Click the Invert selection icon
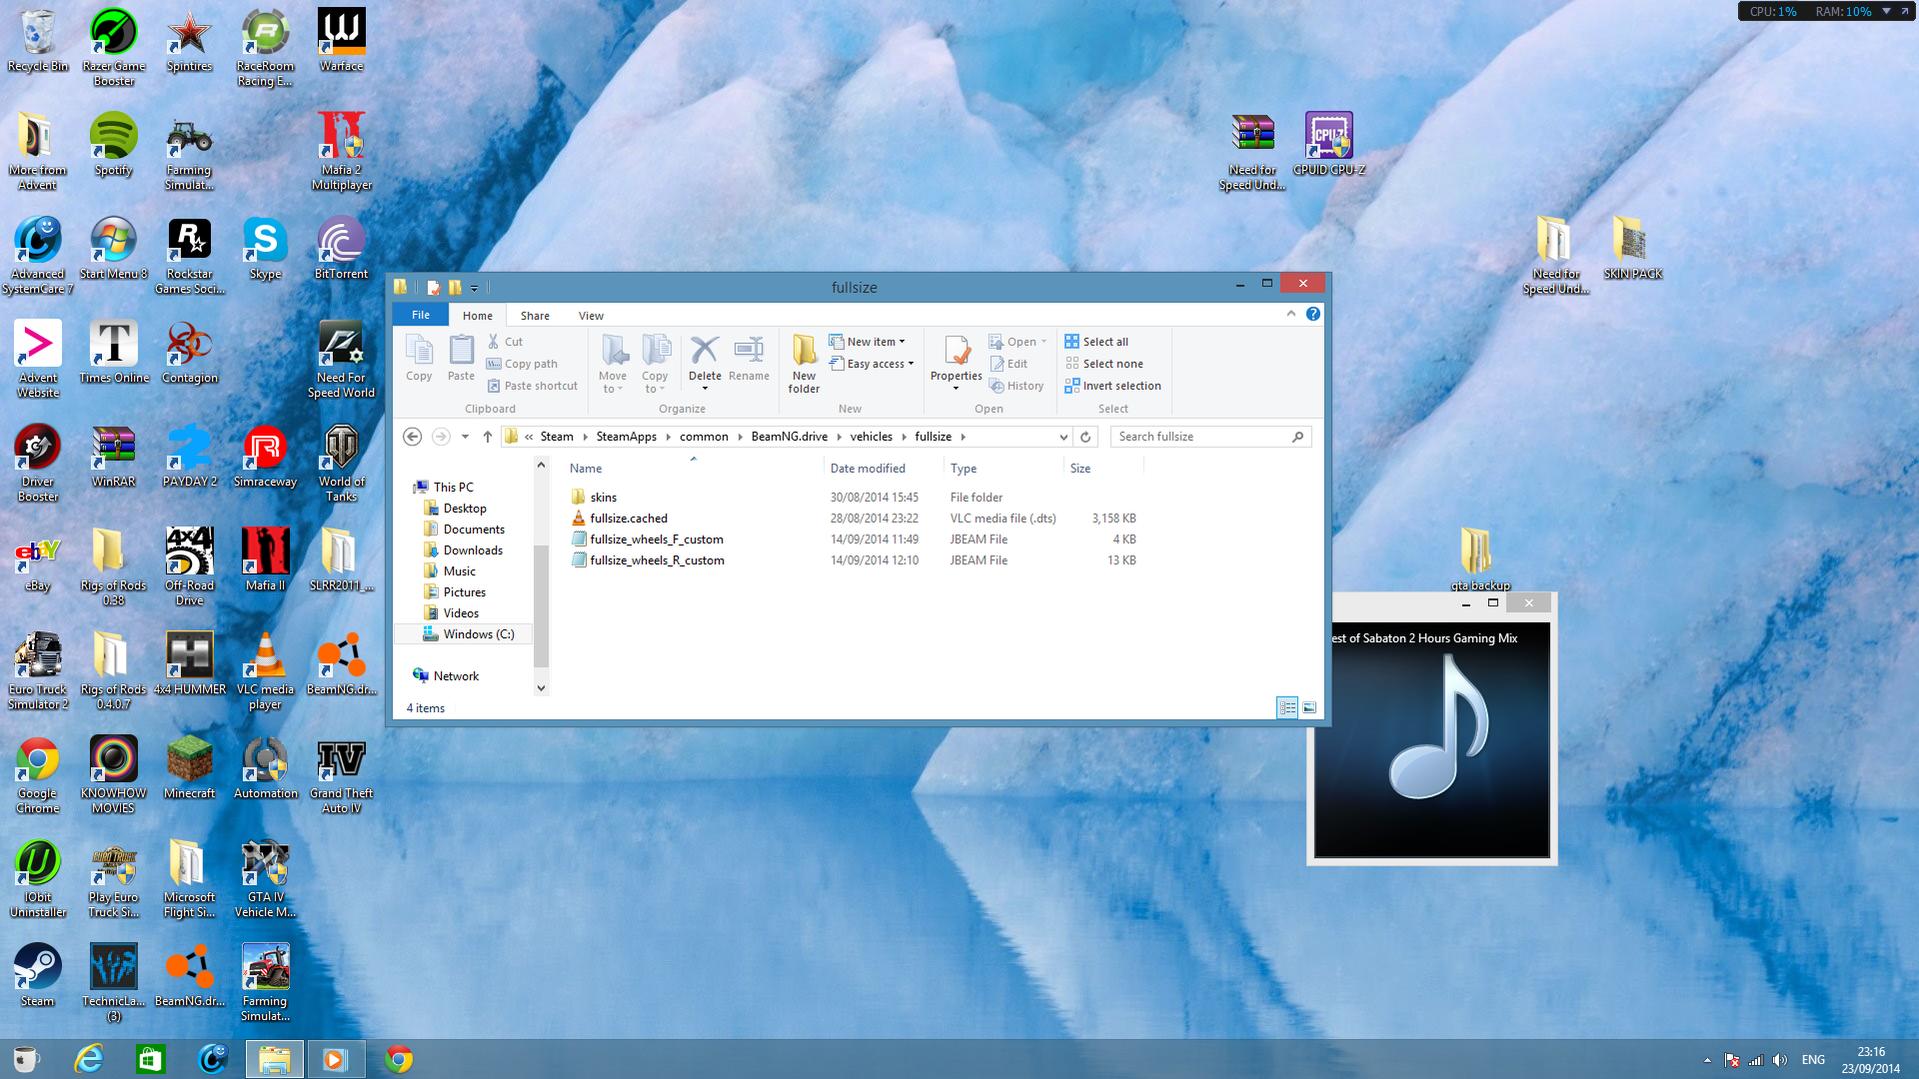This screenshot has width=1919, height=1079. 1071,386
